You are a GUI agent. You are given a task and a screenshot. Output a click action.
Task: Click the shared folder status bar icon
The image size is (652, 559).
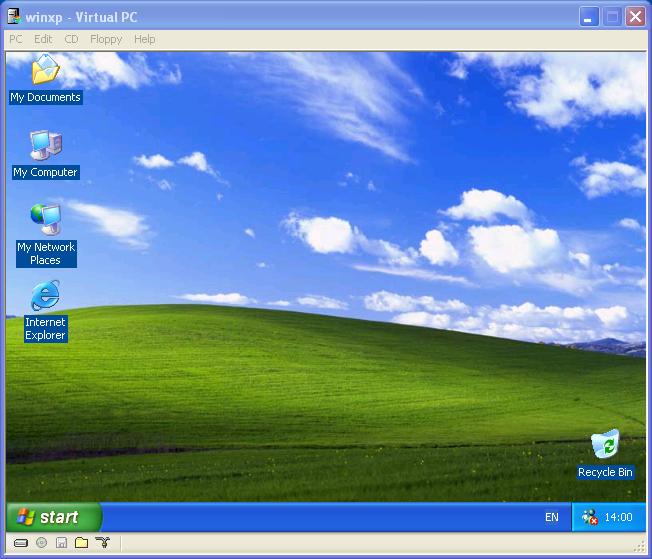tap(82, 542)
